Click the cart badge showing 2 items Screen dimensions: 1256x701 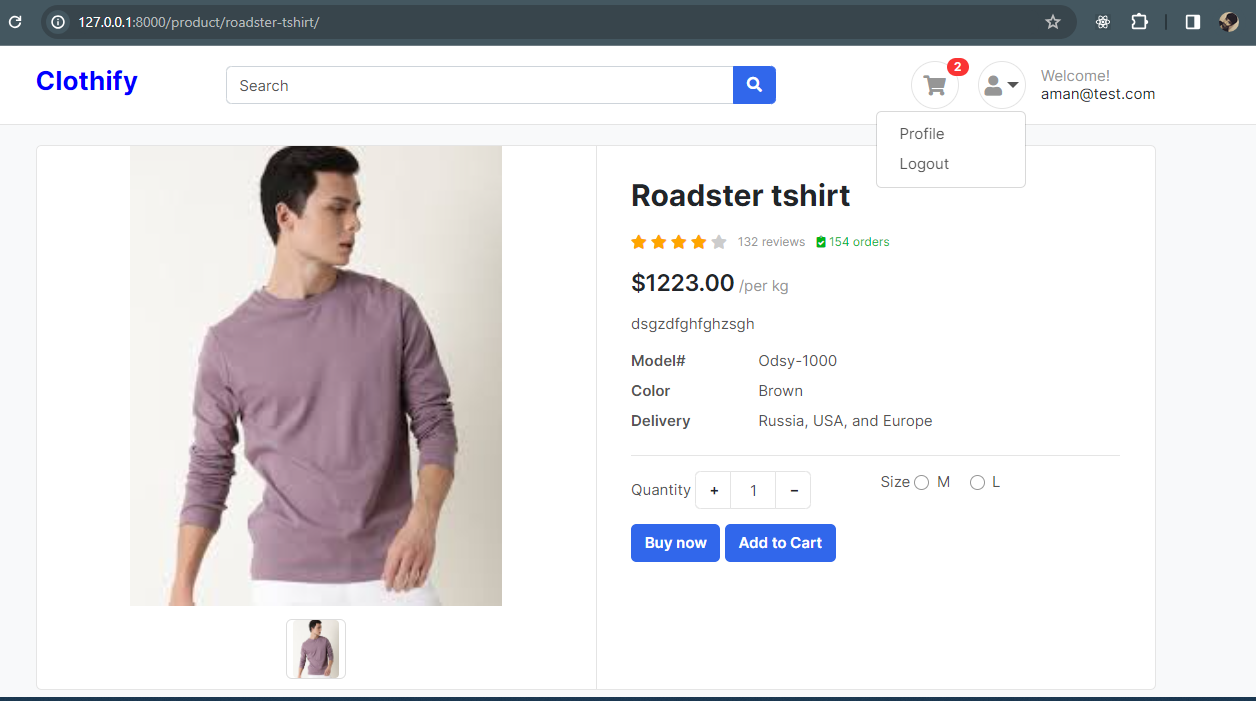click(958, 67)
